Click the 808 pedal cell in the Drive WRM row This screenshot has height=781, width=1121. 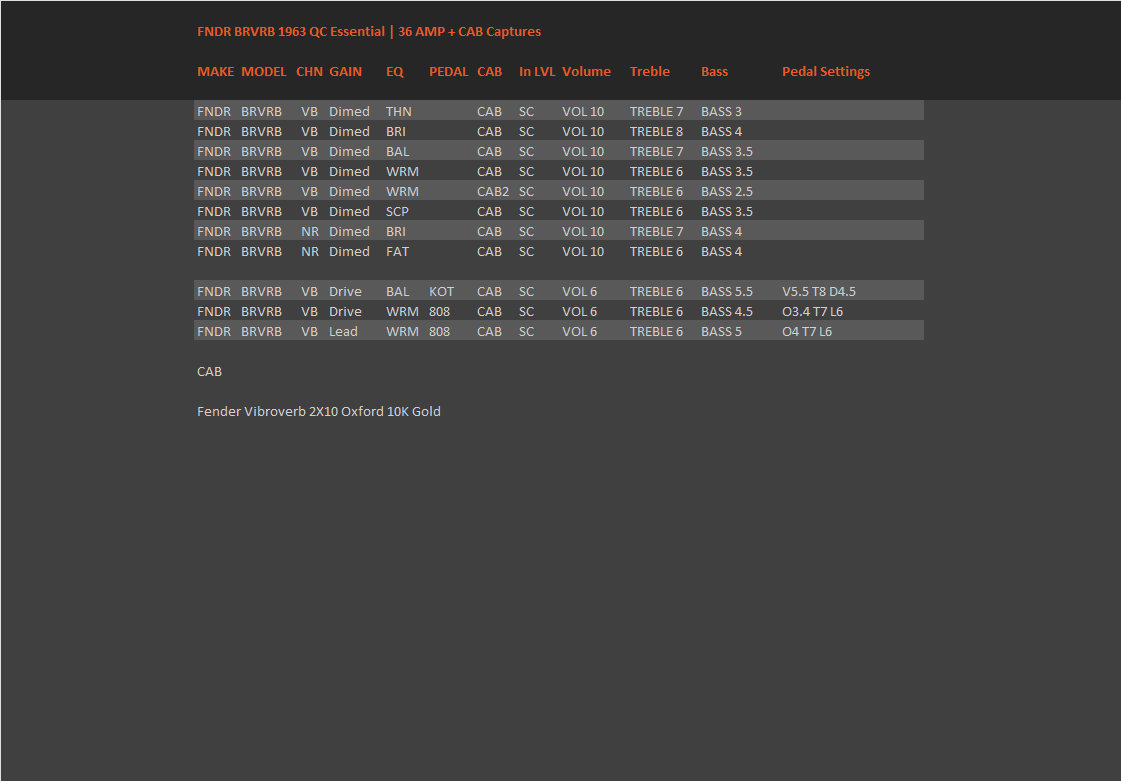tap(440, 312)
